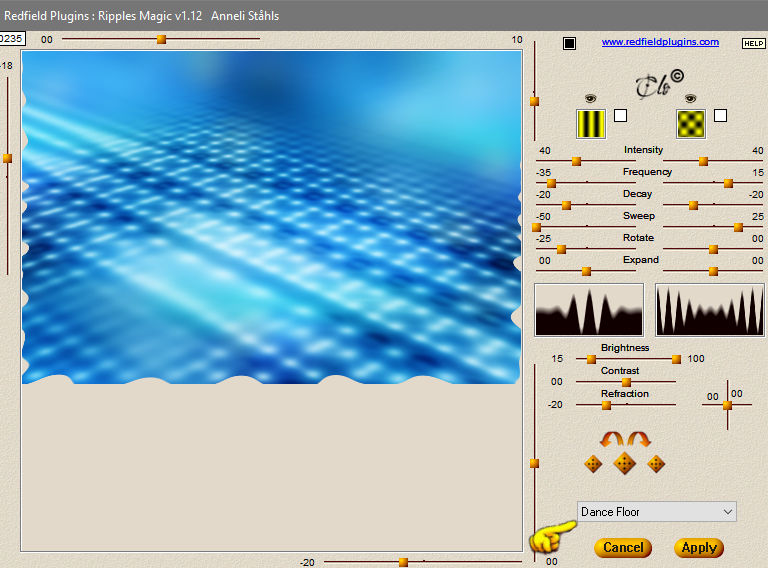Open the Dance Floor preset dropdown

pyautogui.click(x=656, y=512)
